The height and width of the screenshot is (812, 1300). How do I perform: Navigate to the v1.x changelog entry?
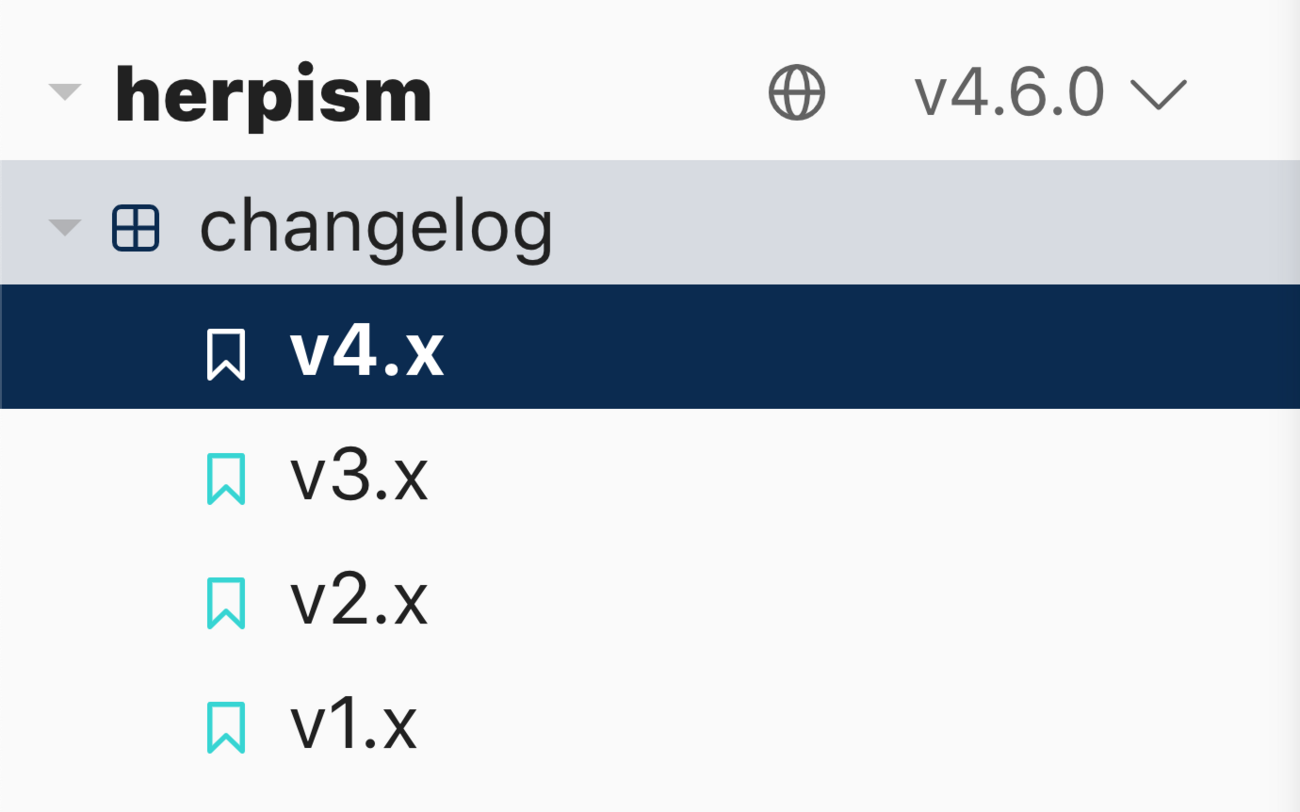(353, 725)
